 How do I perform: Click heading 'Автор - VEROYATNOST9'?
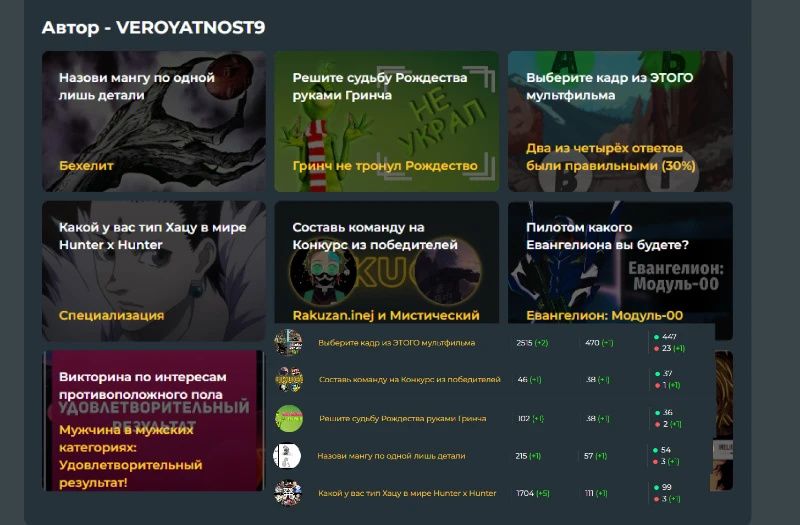point(153,27)
